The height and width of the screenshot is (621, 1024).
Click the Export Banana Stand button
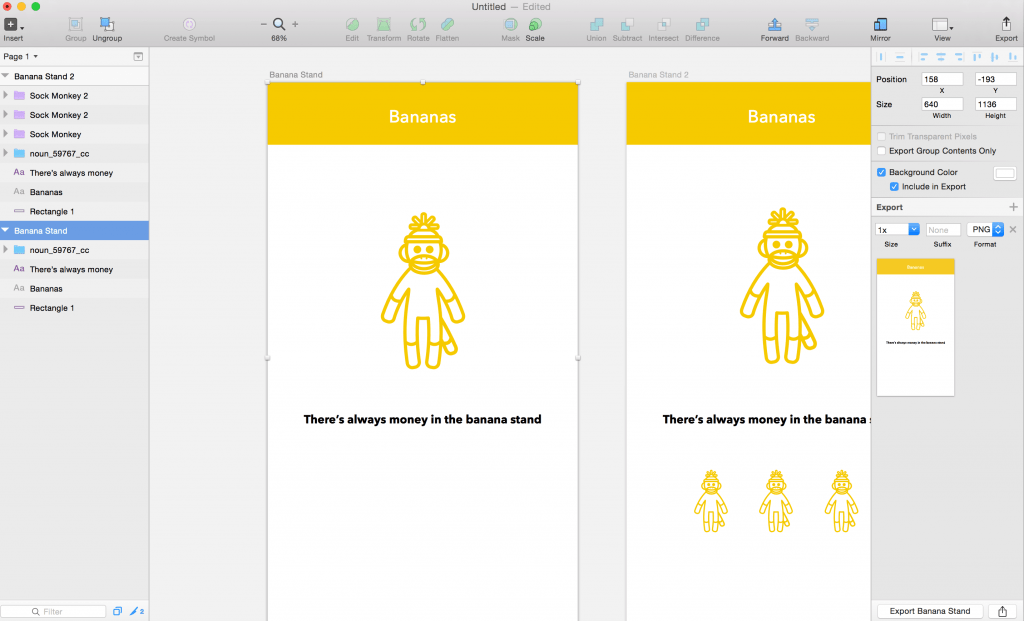click(929, 611)
